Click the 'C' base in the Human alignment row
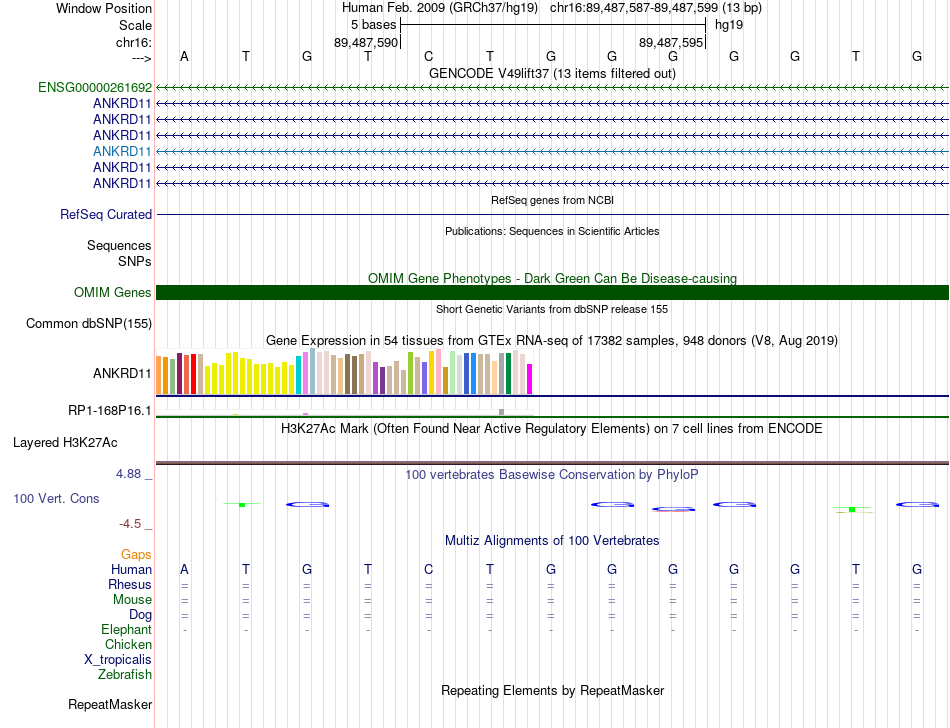Viewport: 950px width, 728px height. click(x=428, y=570)
